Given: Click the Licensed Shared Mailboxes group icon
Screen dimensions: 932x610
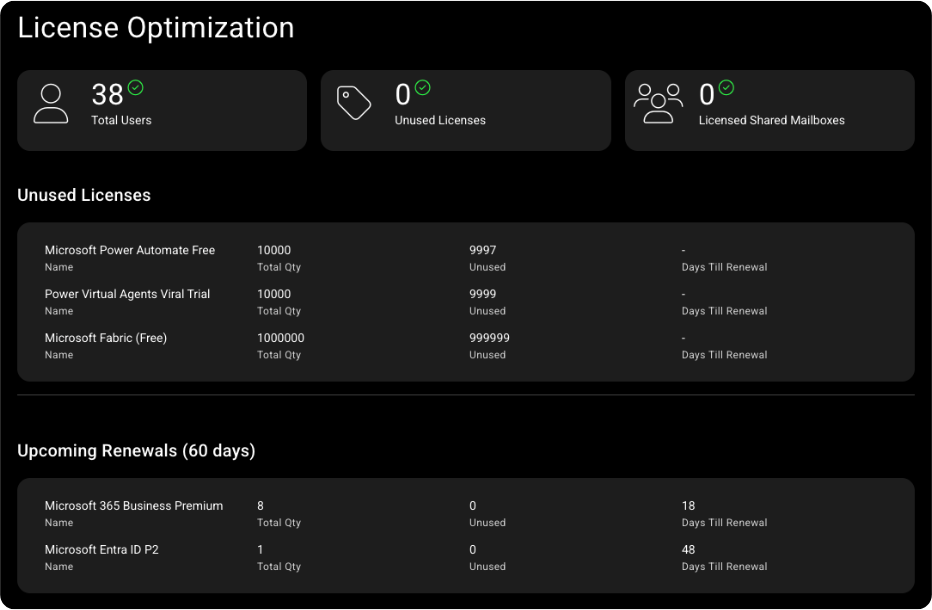Looking at the screenshot, I should (658, 103).
